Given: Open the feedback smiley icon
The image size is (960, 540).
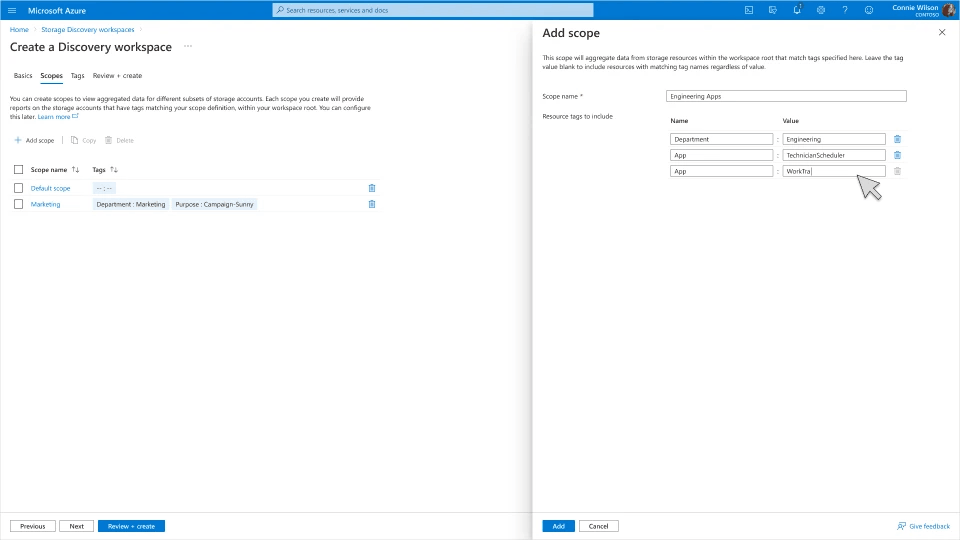Looking at the screenshot, I should (869, 10).
